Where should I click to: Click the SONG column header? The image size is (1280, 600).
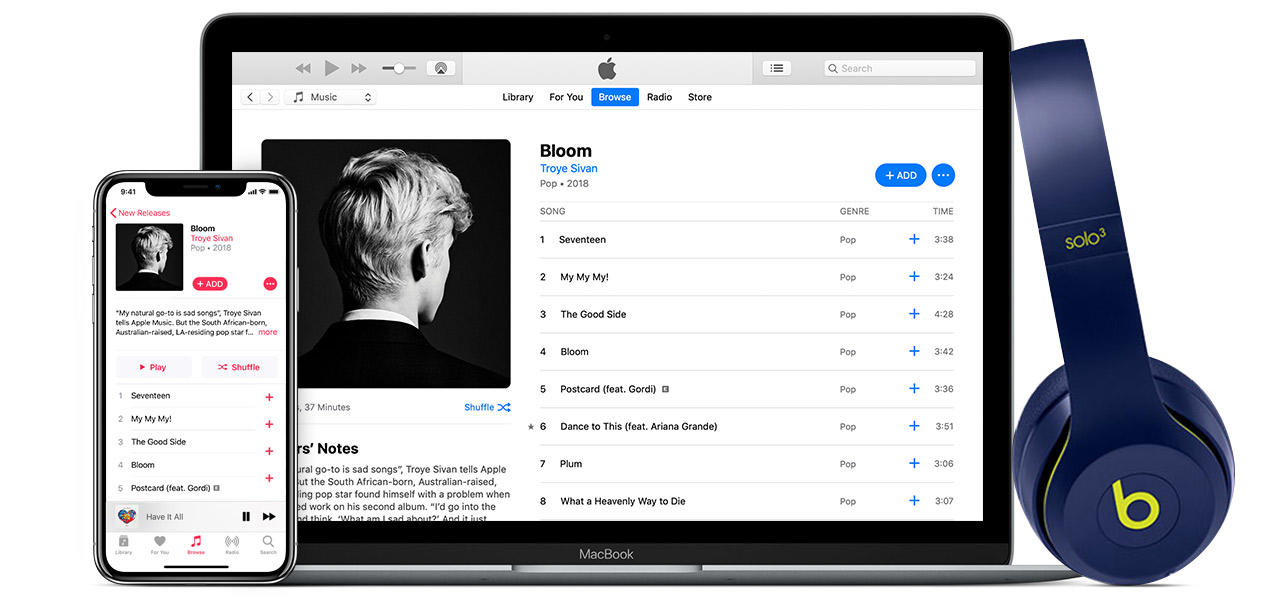(x=553, y=211)
